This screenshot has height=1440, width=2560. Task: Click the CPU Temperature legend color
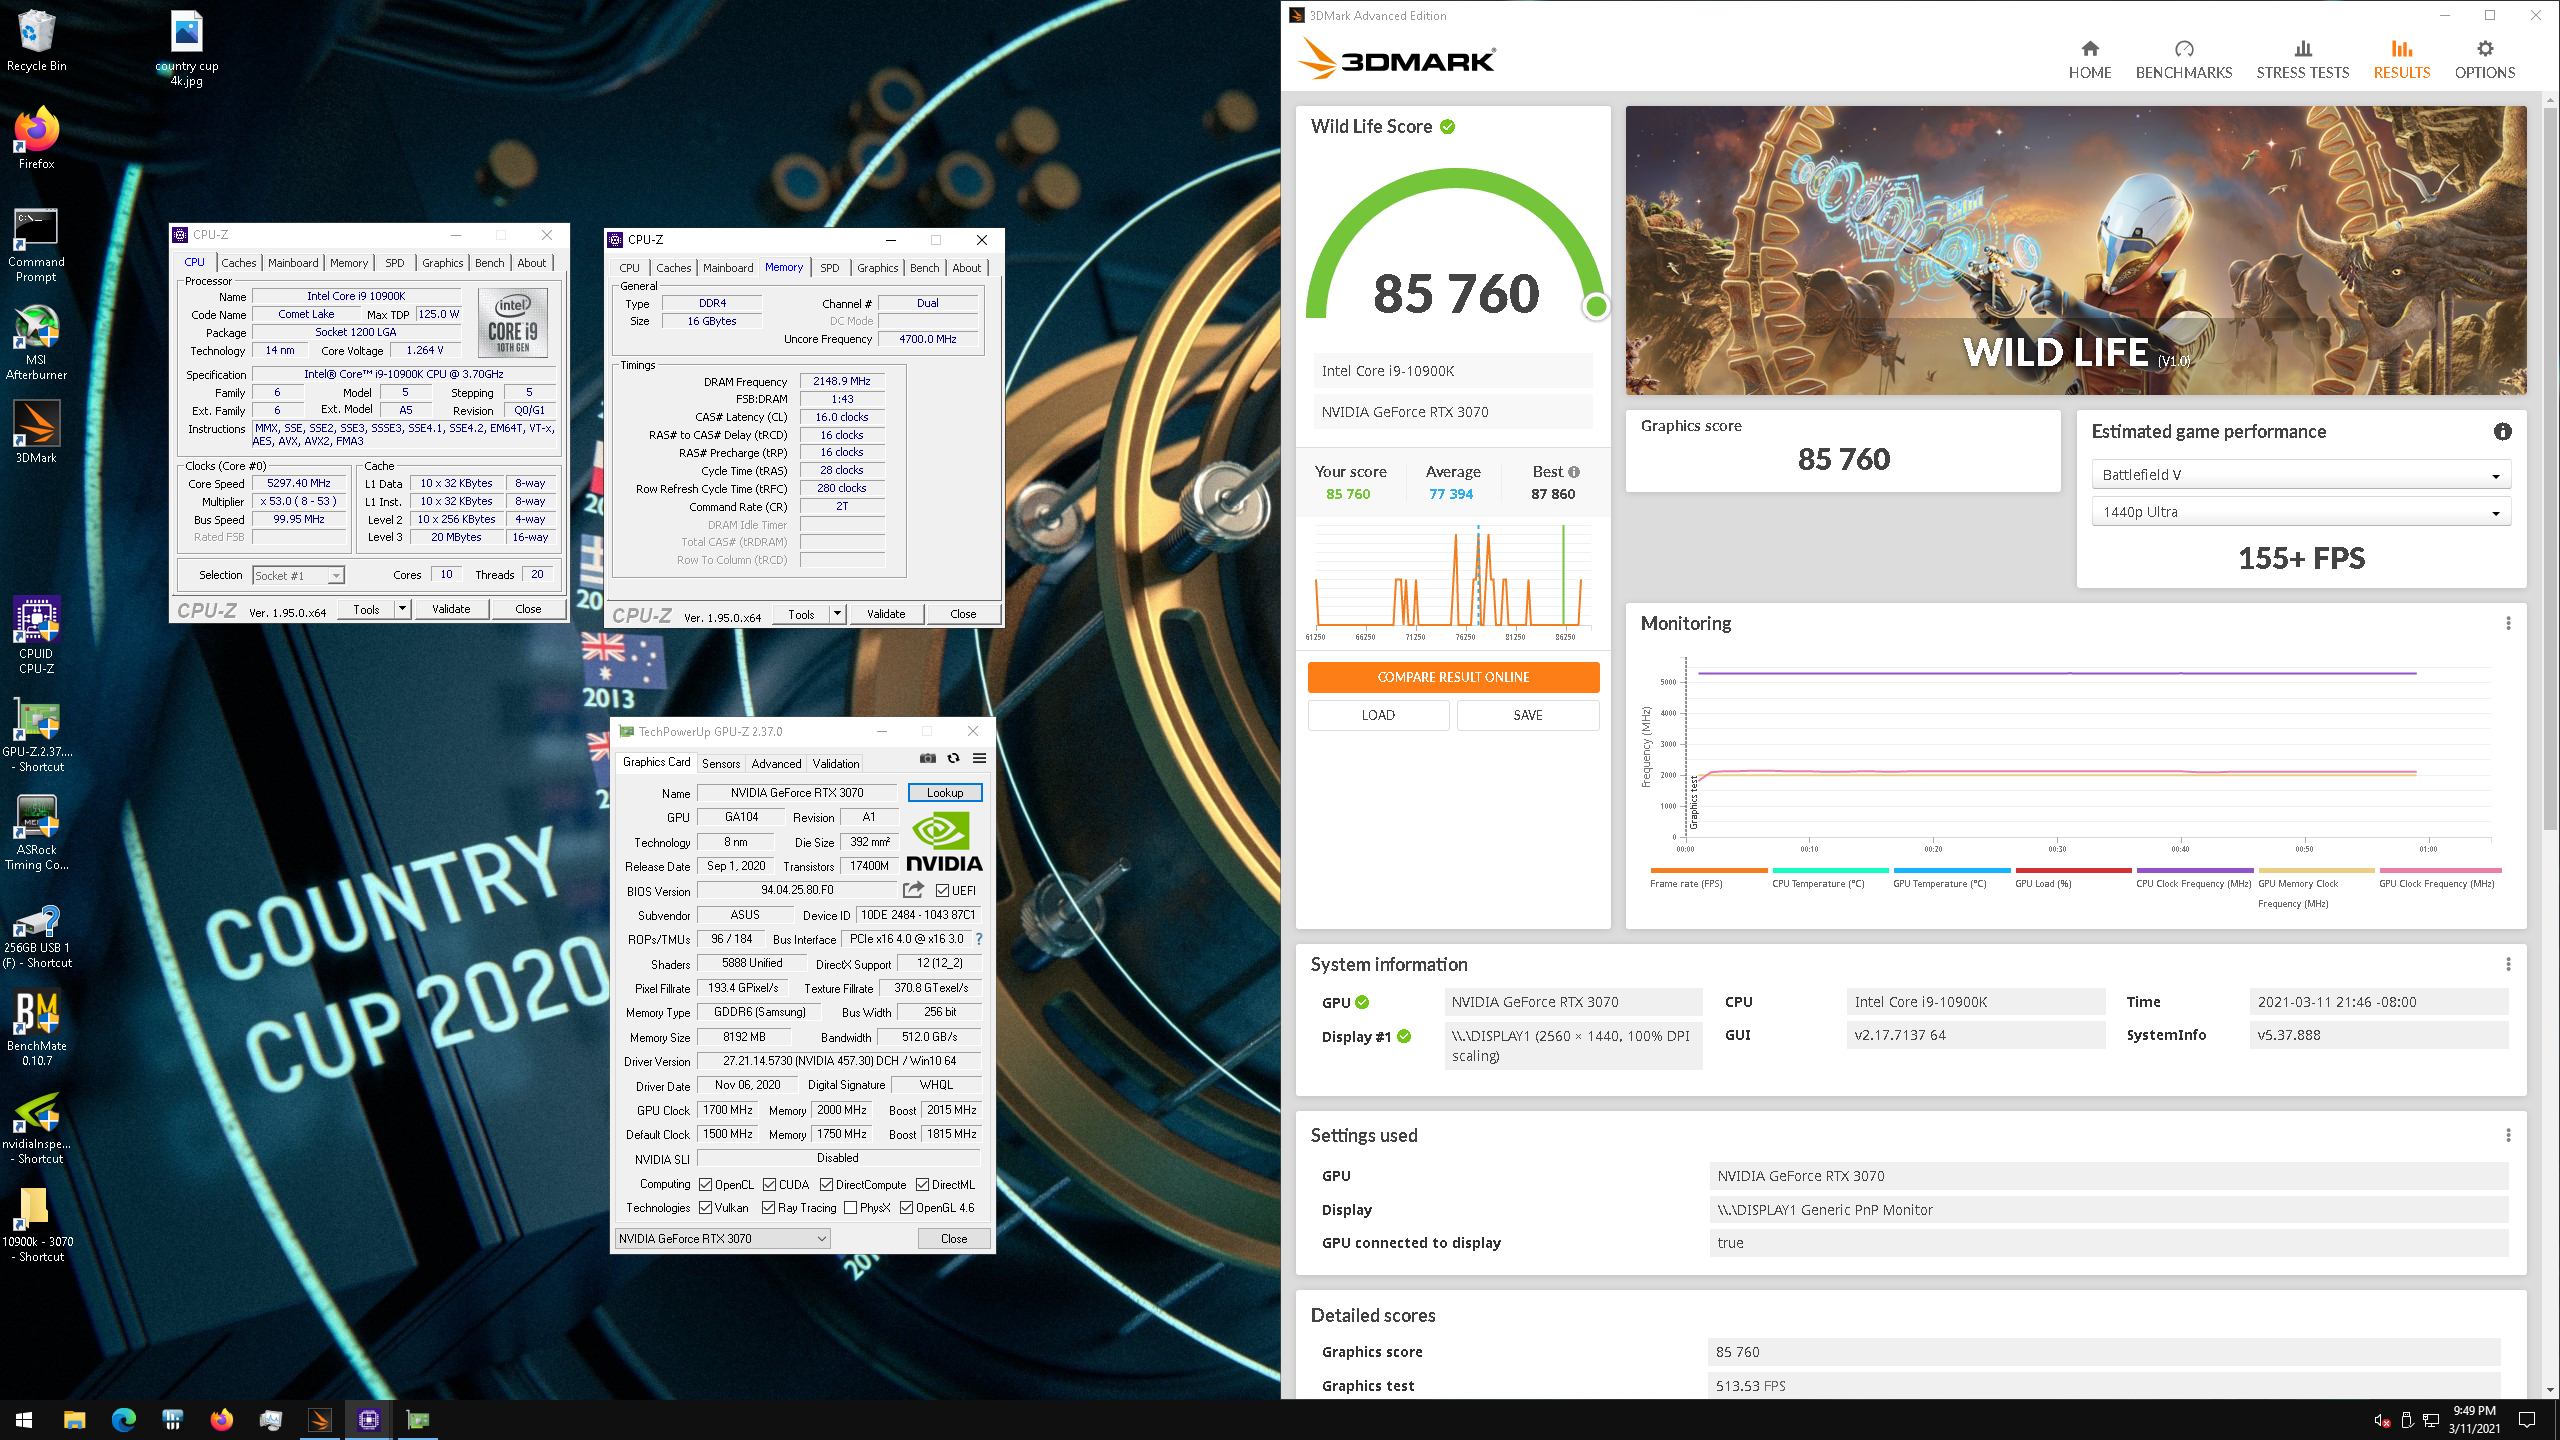[1830, 871]
